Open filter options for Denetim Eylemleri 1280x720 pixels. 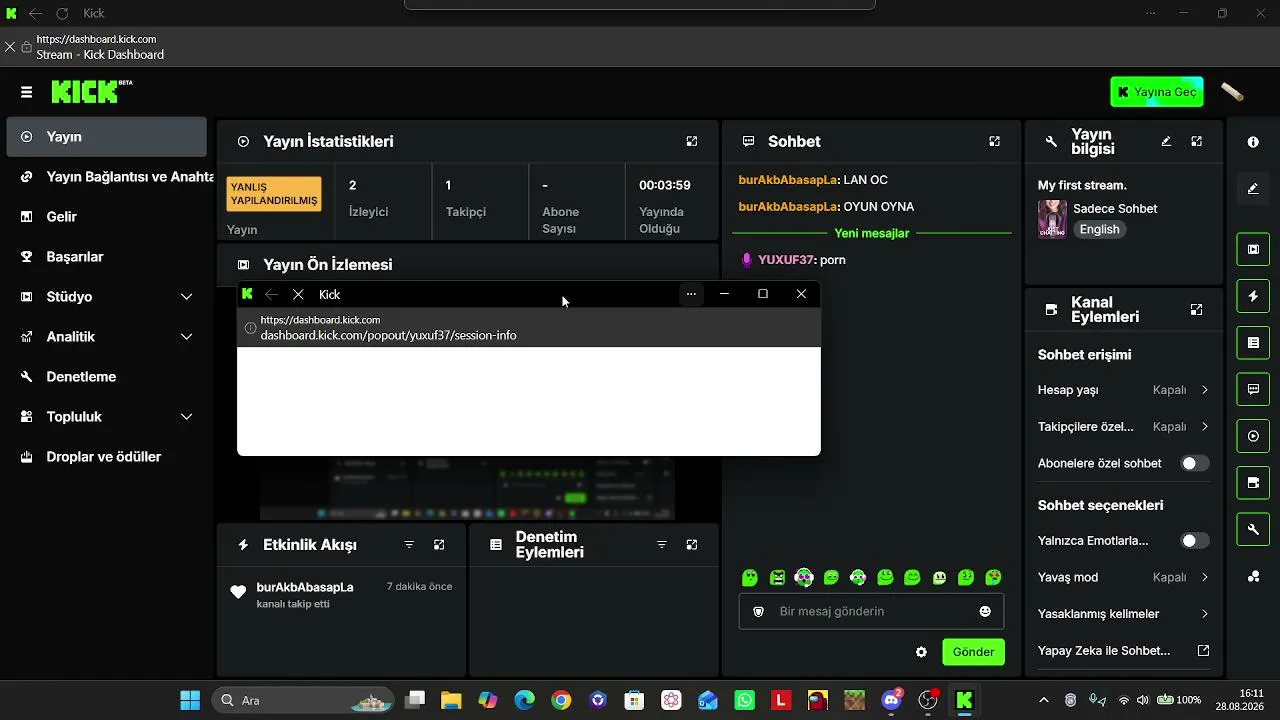pos(661,545)
